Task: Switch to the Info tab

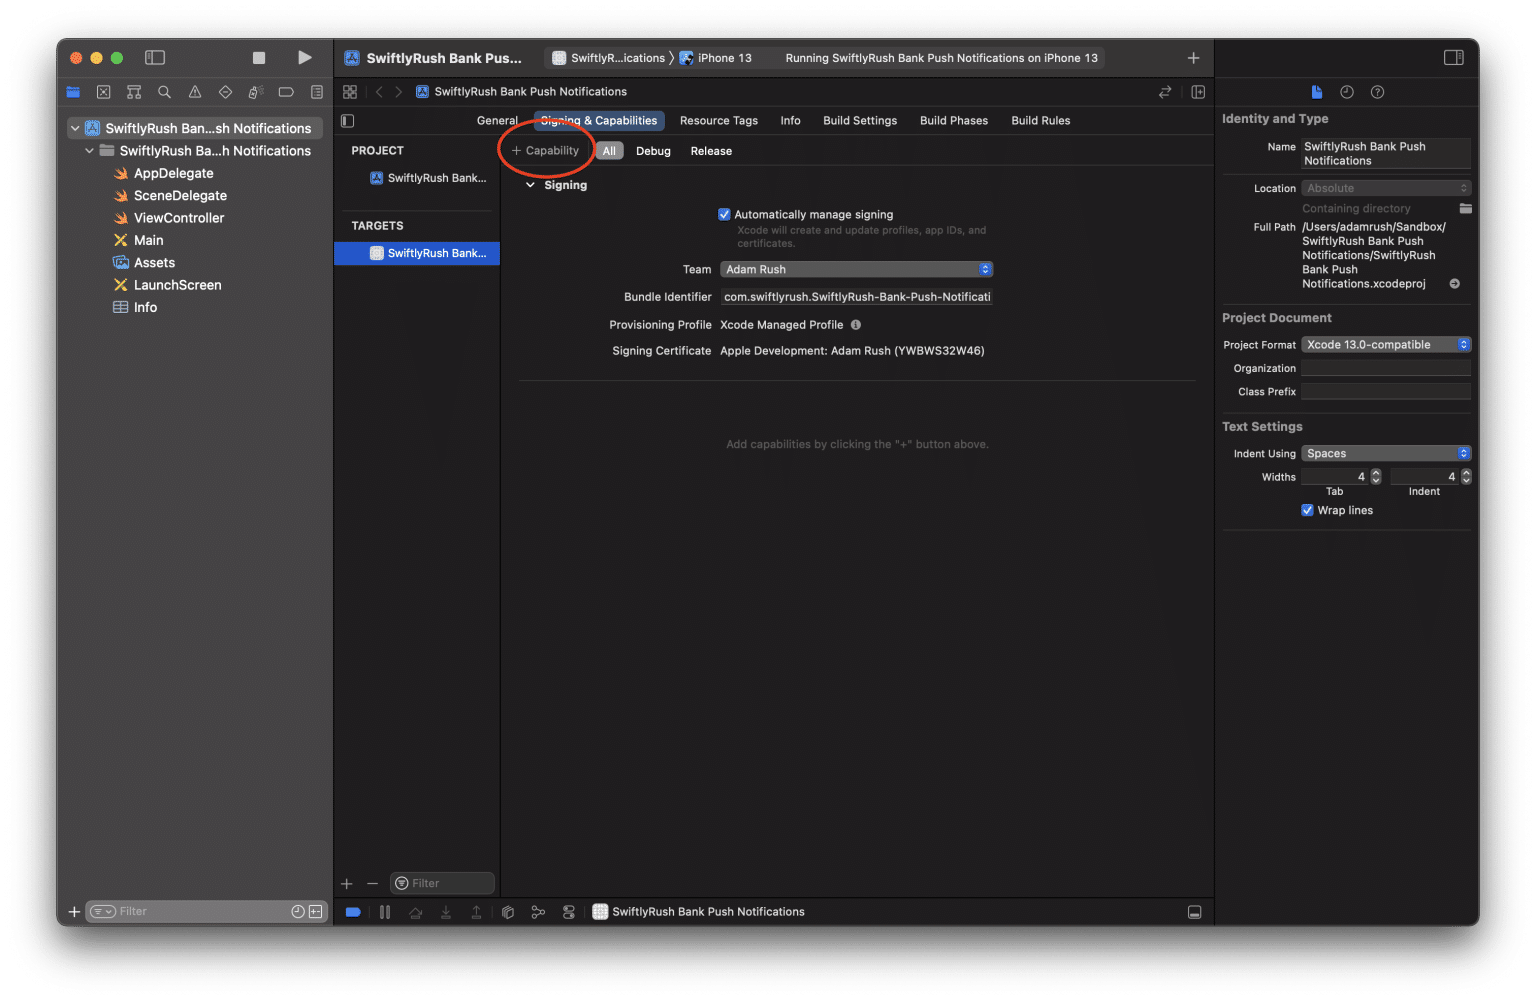Action: pyautogui.click(x=791, y=121)
